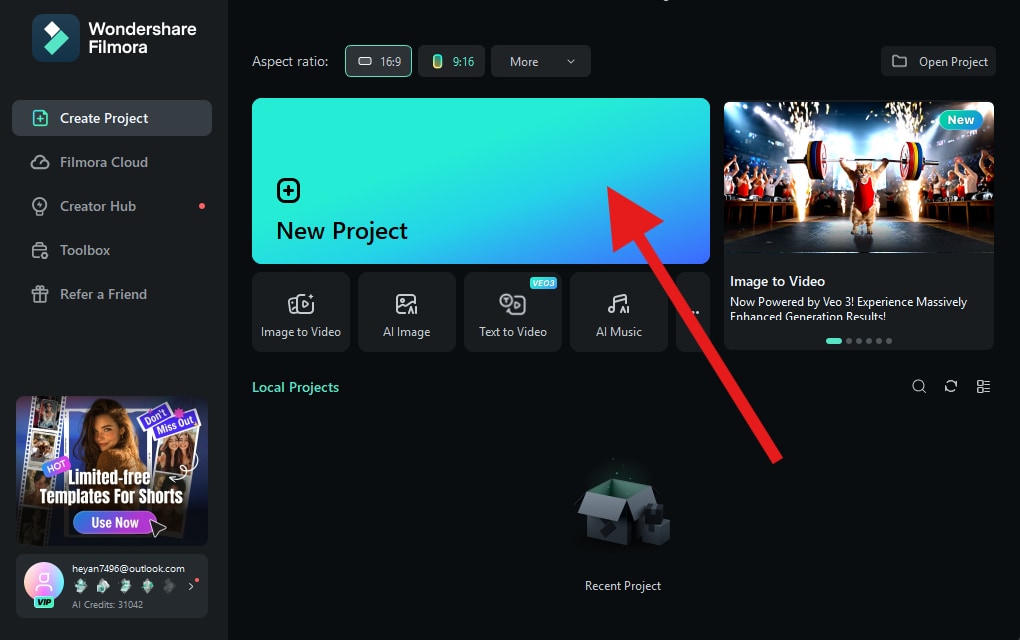Open the weightlifting cat promo thumbnail
The height and width of the screenshot is (640, 1020).
pyautogui.click(x=859, y=177)
